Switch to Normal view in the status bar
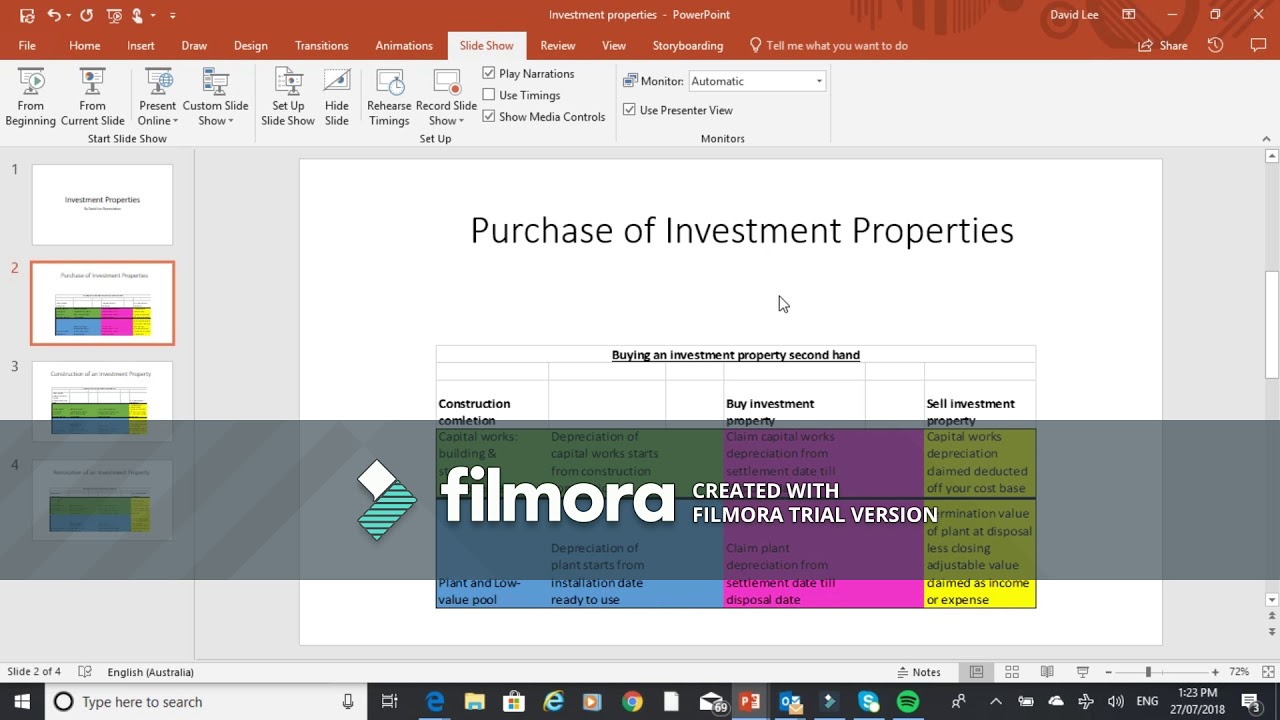The height and width of the screenshot is (720, 1280). (x=977, y=672)
